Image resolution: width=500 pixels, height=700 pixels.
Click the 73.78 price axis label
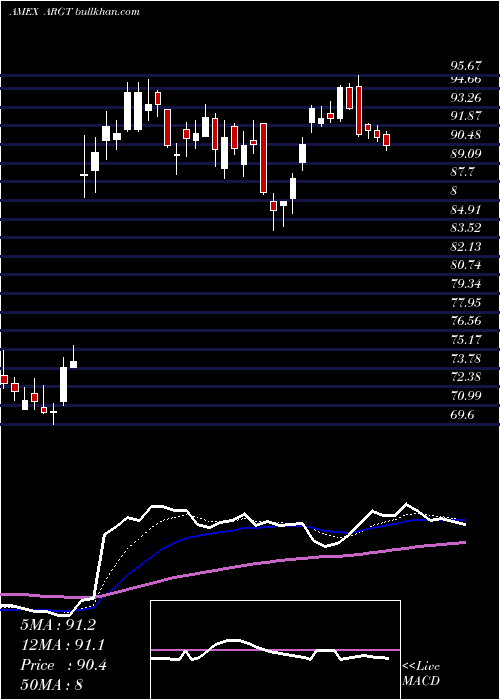tap(466, 358)
